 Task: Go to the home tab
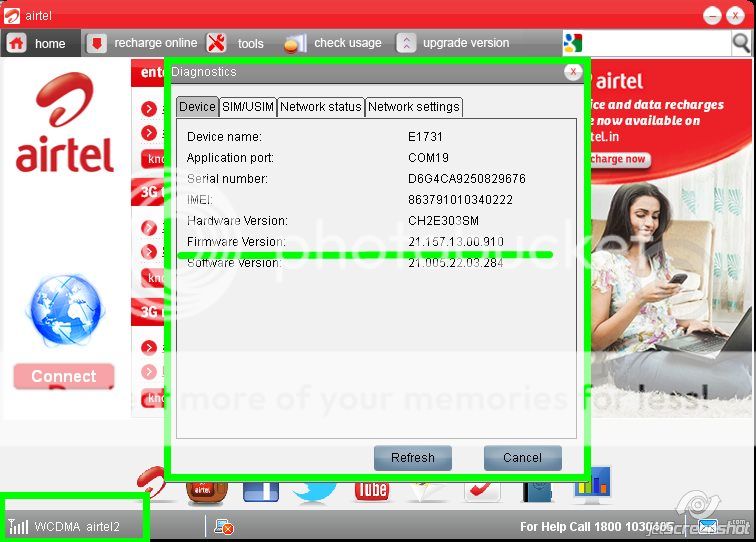coord(40,43)
